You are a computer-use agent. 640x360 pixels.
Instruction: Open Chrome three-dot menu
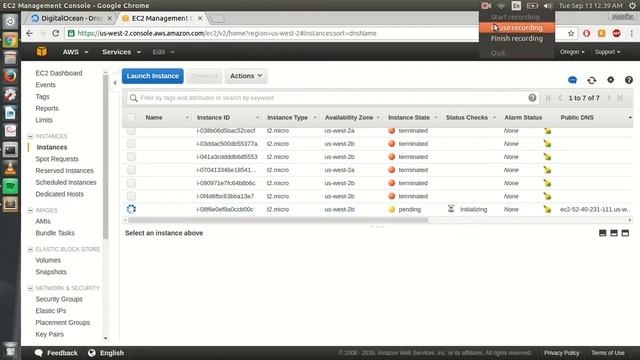coord(631,33)
